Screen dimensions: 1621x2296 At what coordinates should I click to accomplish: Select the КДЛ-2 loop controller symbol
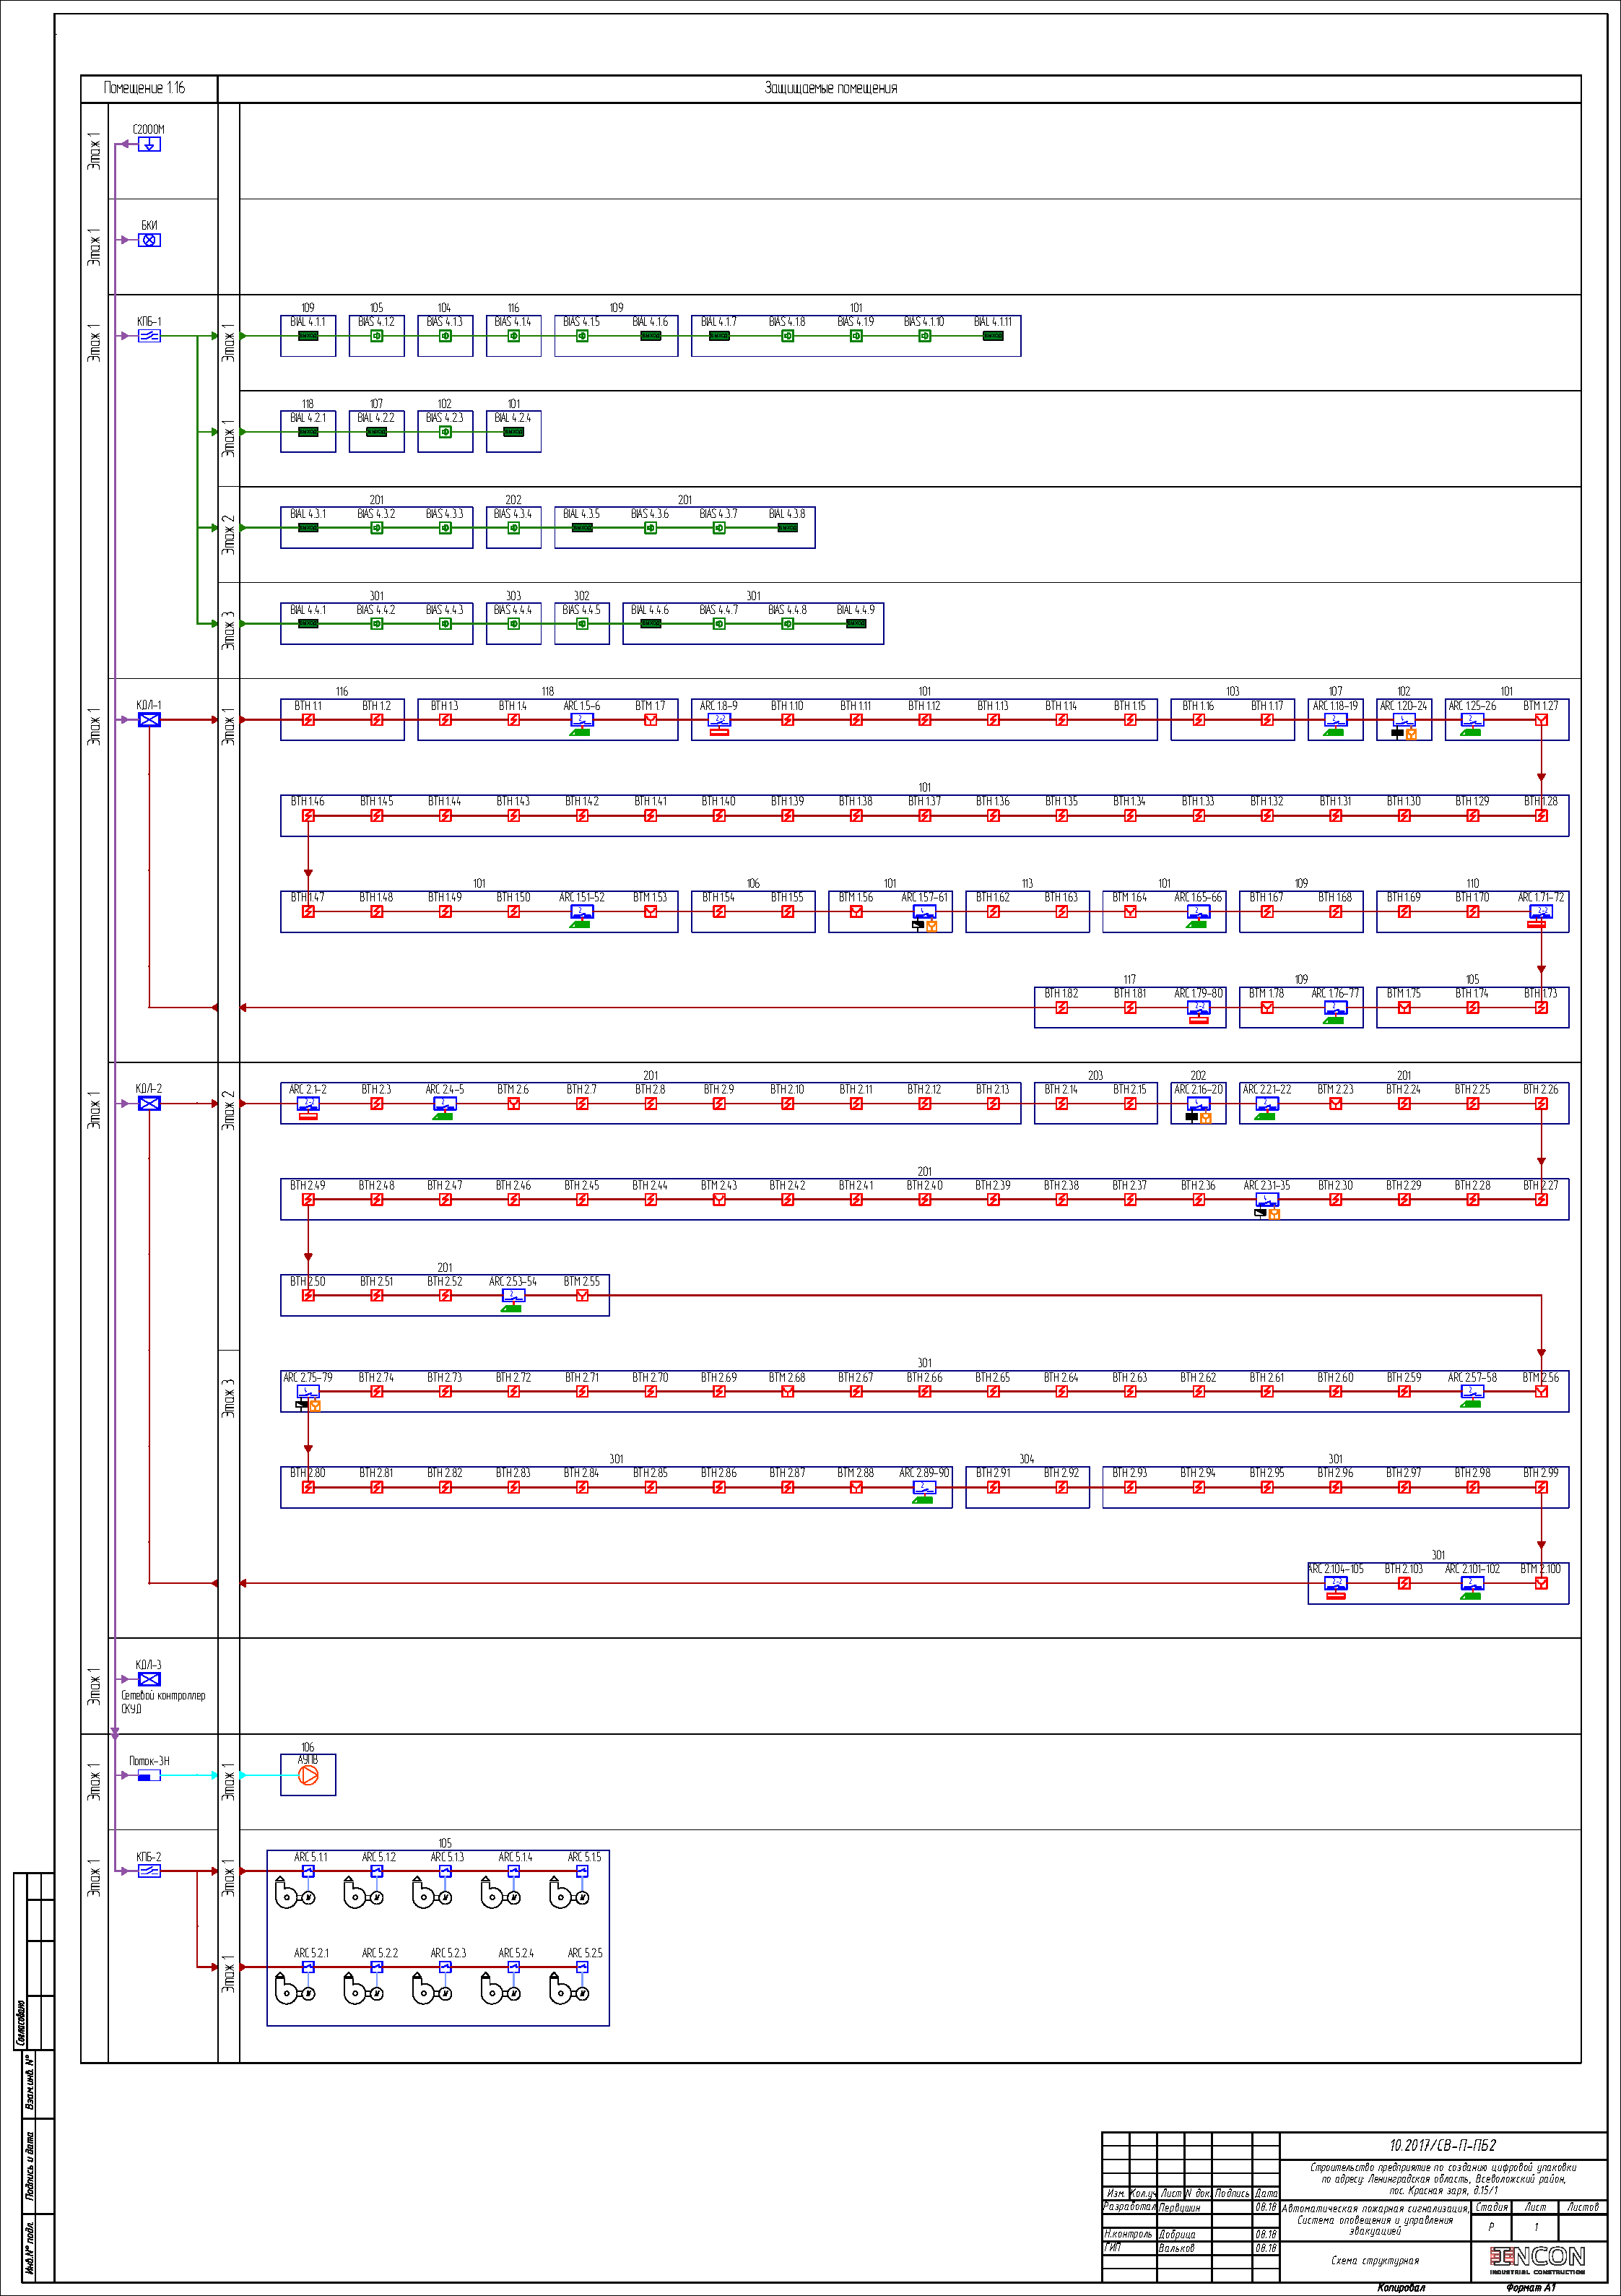149,1103
